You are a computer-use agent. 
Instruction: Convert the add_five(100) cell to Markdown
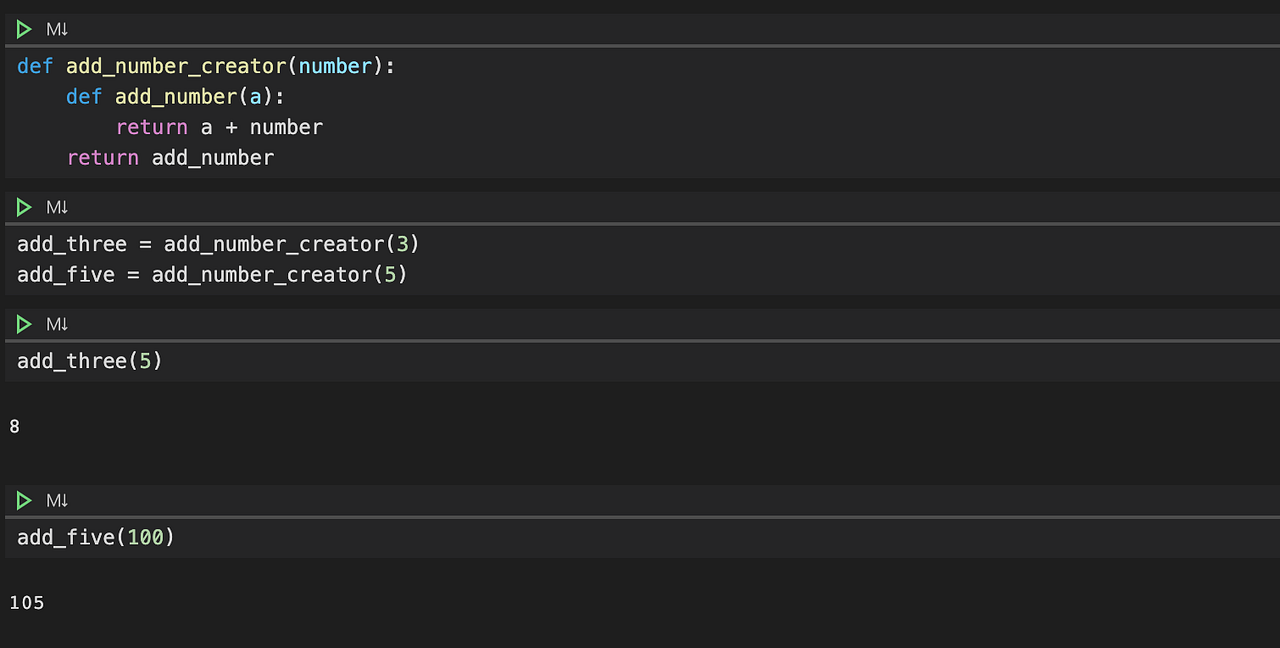click(57, 500)
